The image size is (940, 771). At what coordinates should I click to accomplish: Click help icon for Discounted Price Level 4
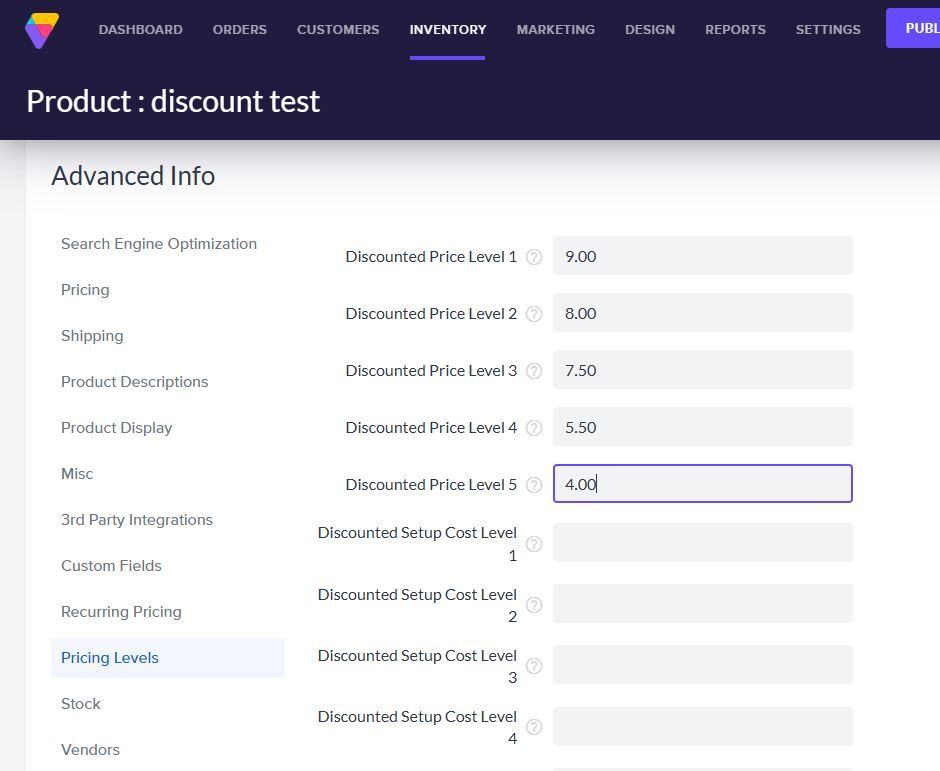coord(534,428)
